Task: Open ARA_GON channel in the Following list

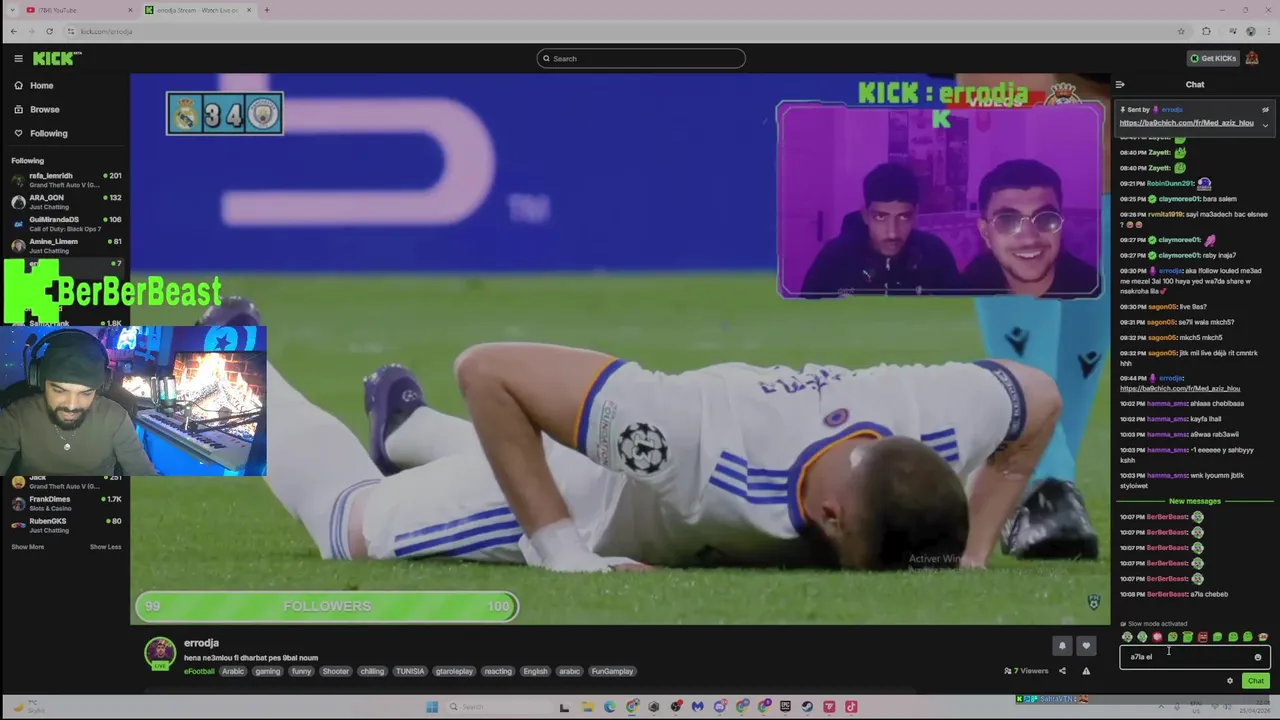Action: (x=66, y=202)
